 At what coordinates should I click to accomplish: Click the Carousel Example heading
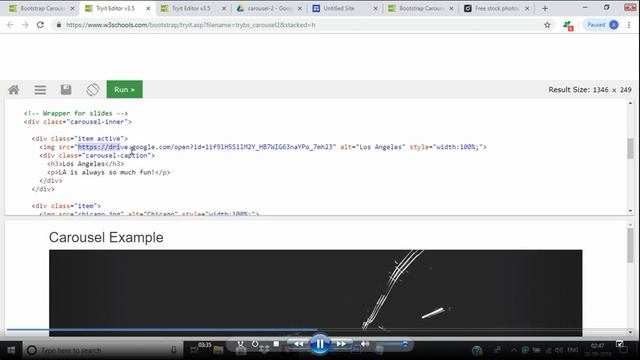point(106,237)
